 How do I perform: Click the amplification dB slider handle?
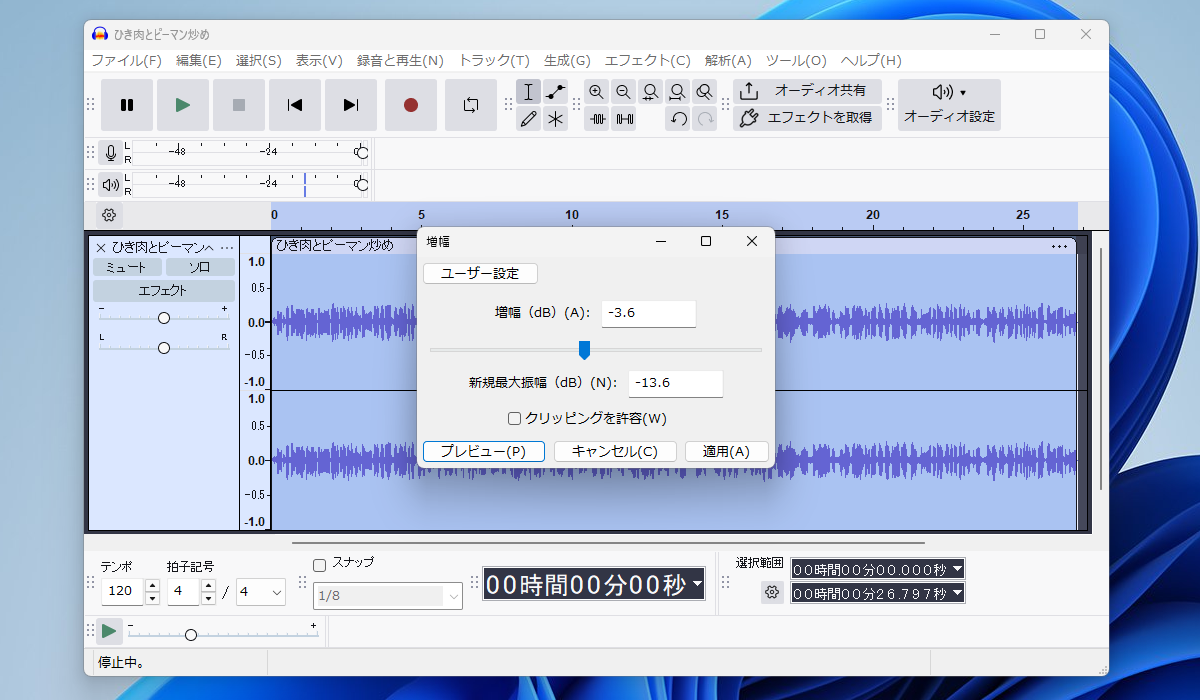coord(585,349)
